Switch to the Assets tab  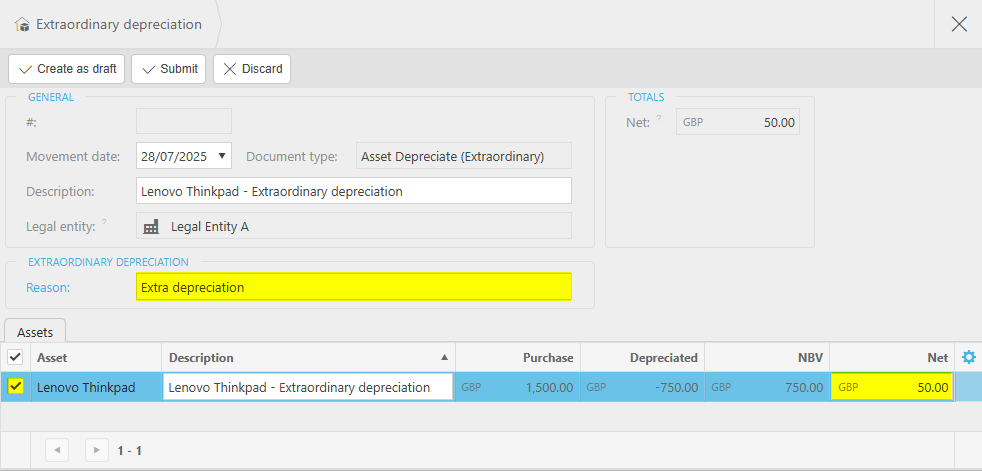[36, 330]
